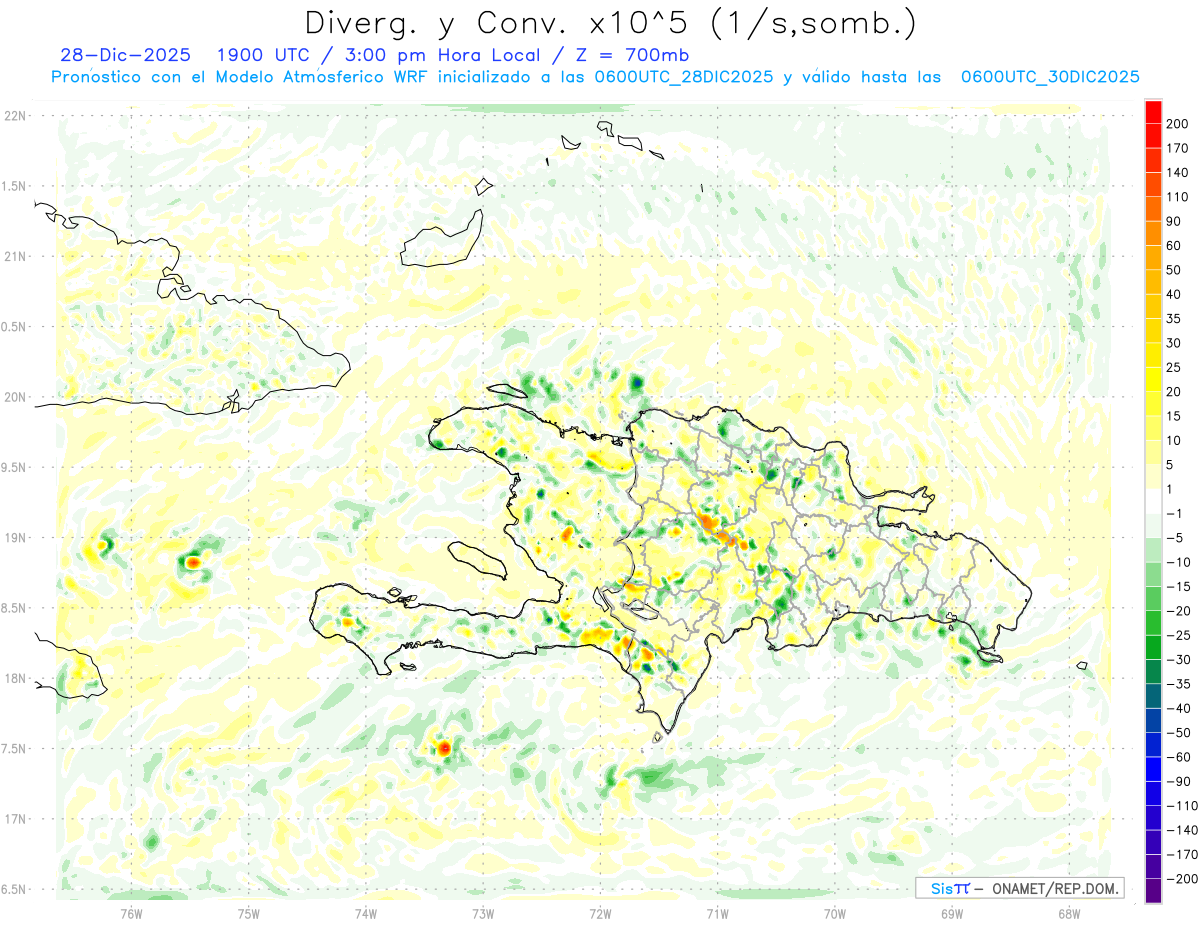Image resolution: width=1200 pixels, height=927 pixels.
Task: Click the '73W' longitude label
Action: (x=483, y=913)
